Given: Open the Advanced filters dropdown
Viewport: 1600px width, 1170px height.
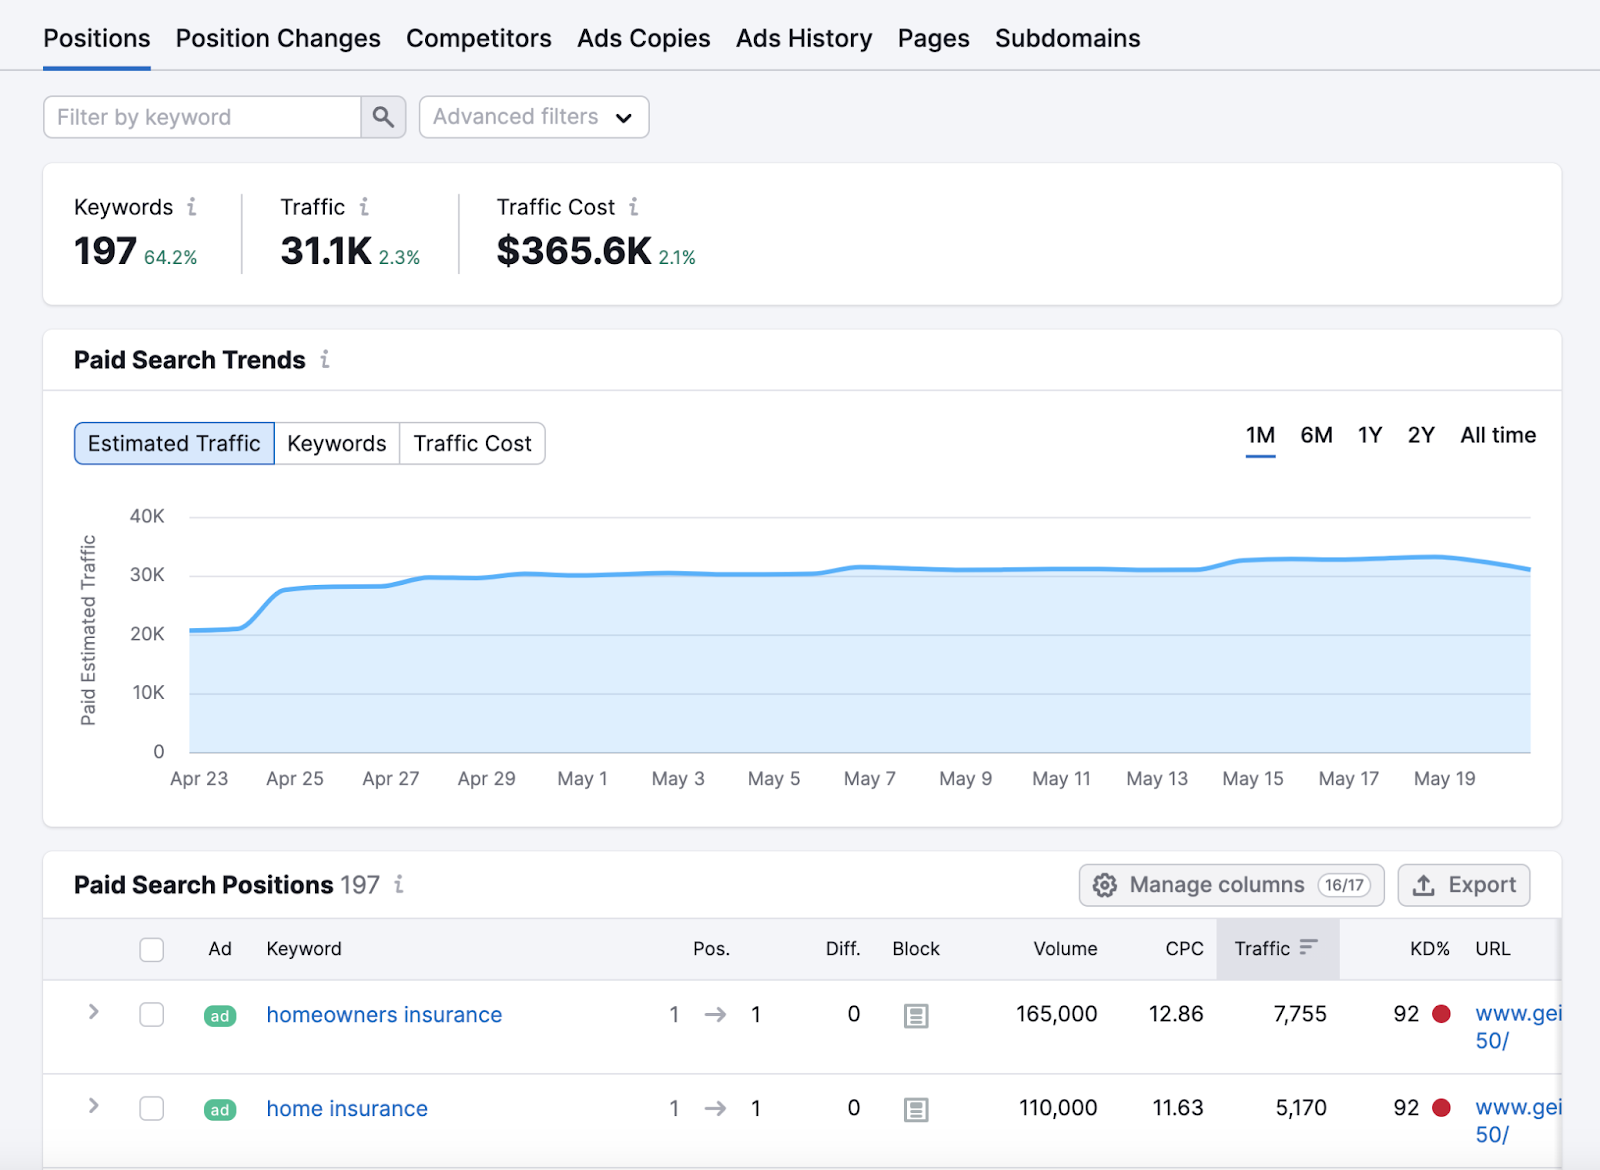Looking at the screenshot, I should [534, 117].
